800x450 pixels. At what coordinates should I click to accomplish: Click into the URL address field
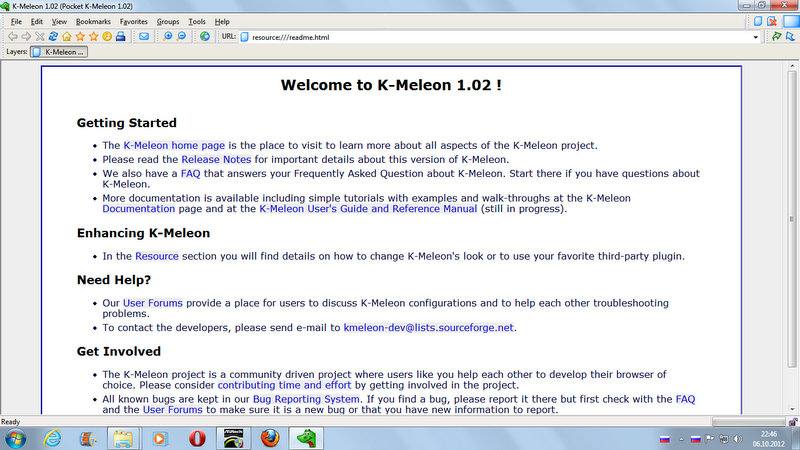(500, 37)
